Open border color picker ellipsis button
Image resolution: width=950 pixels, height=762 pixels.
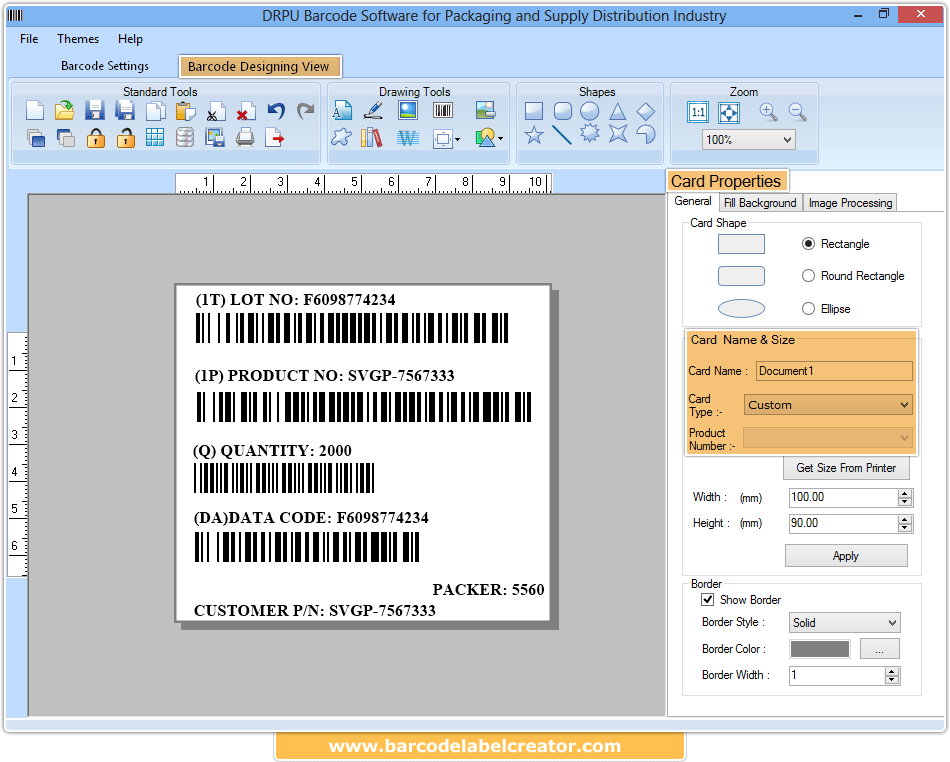(x=879, y=649)
